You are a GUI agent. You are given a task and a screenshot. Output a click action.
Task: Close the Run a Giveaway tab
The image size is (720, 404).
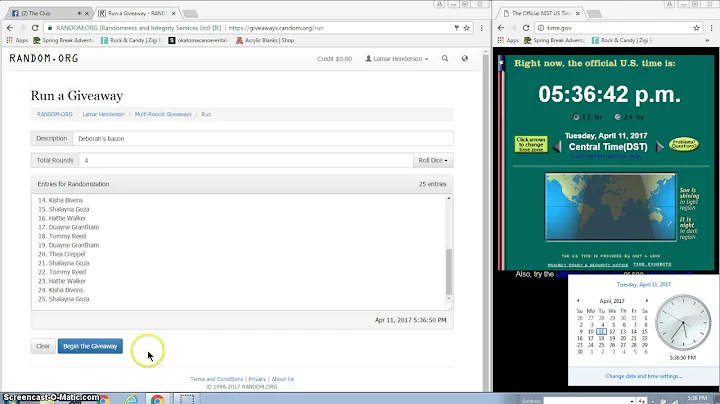(x=174, y=13)
